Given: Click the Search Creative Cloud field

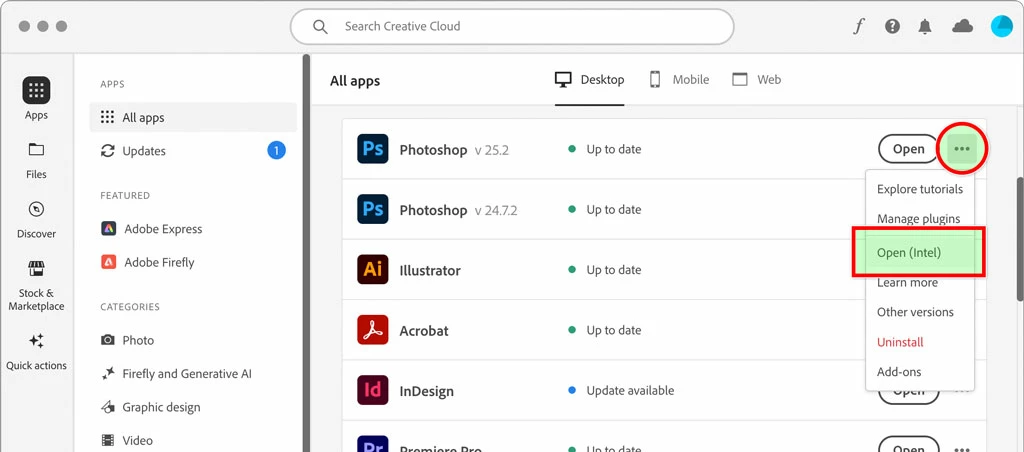Looking at the screenshot, I should (512, 27).
